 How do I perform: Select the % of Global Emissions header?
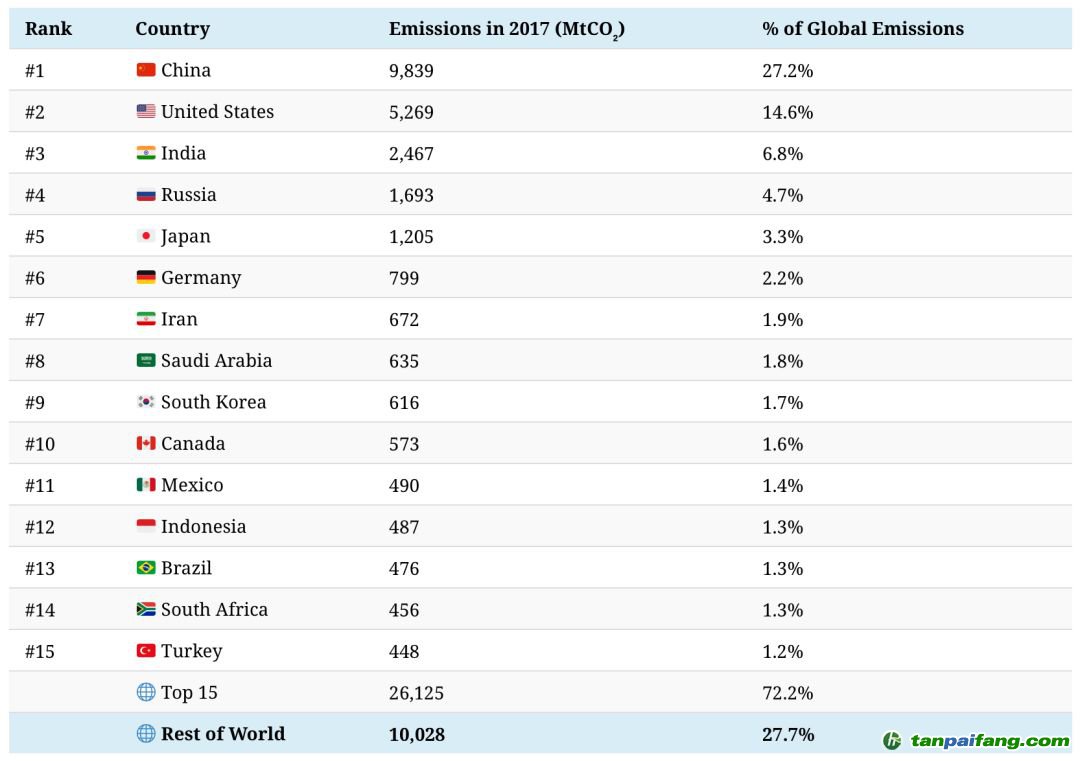862,29
